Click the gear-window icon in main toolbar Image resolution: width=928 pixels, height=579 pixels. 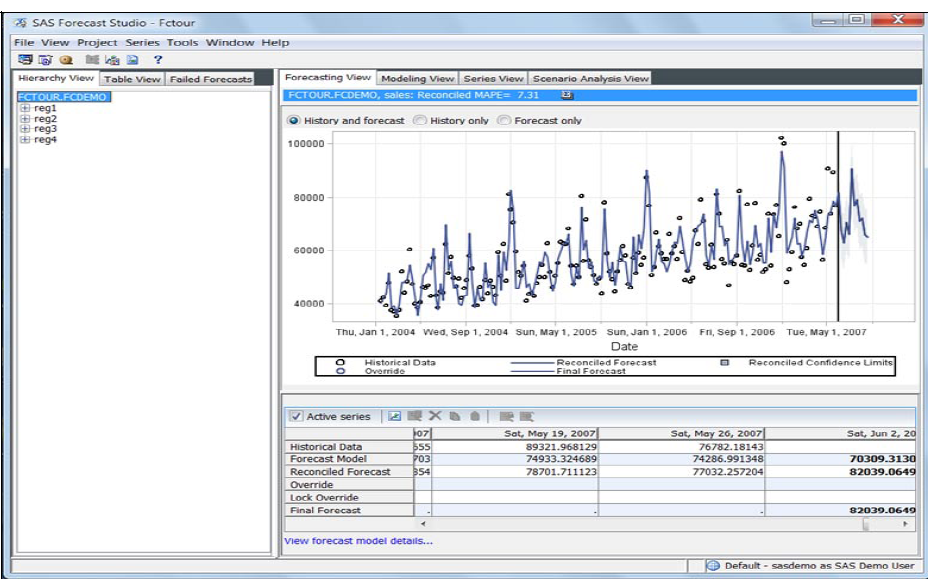pyautogui.click(x=44, y=60)
